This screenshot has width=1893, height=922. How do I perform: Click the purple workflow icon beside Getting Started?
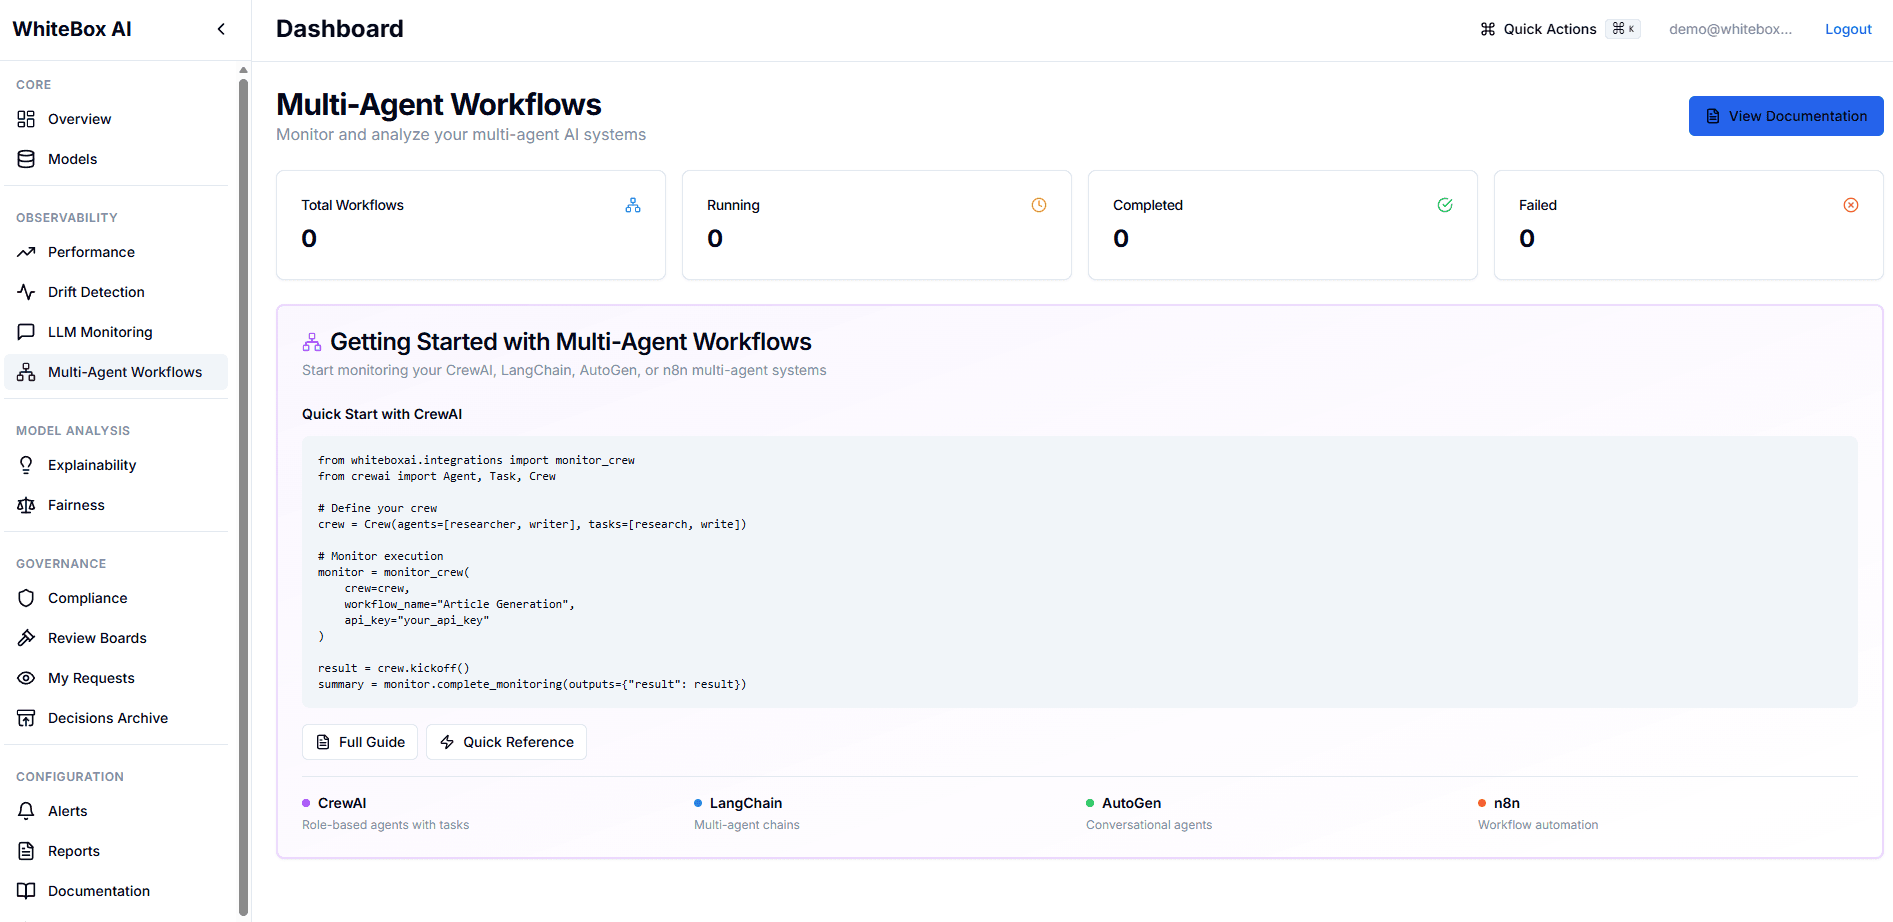coord(312,342)
